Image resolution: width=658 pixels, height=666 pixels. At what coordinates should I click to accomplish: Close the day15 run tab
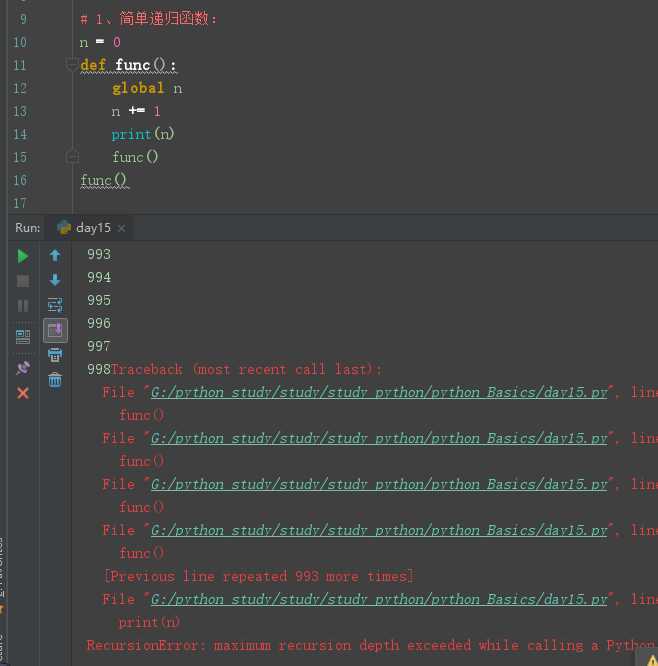coord(121,229)
